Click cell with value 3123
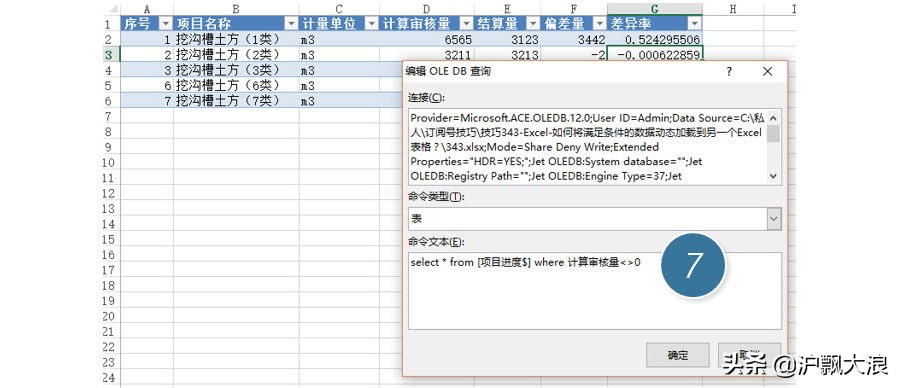 pyautogui.click(x=507, y=39)
